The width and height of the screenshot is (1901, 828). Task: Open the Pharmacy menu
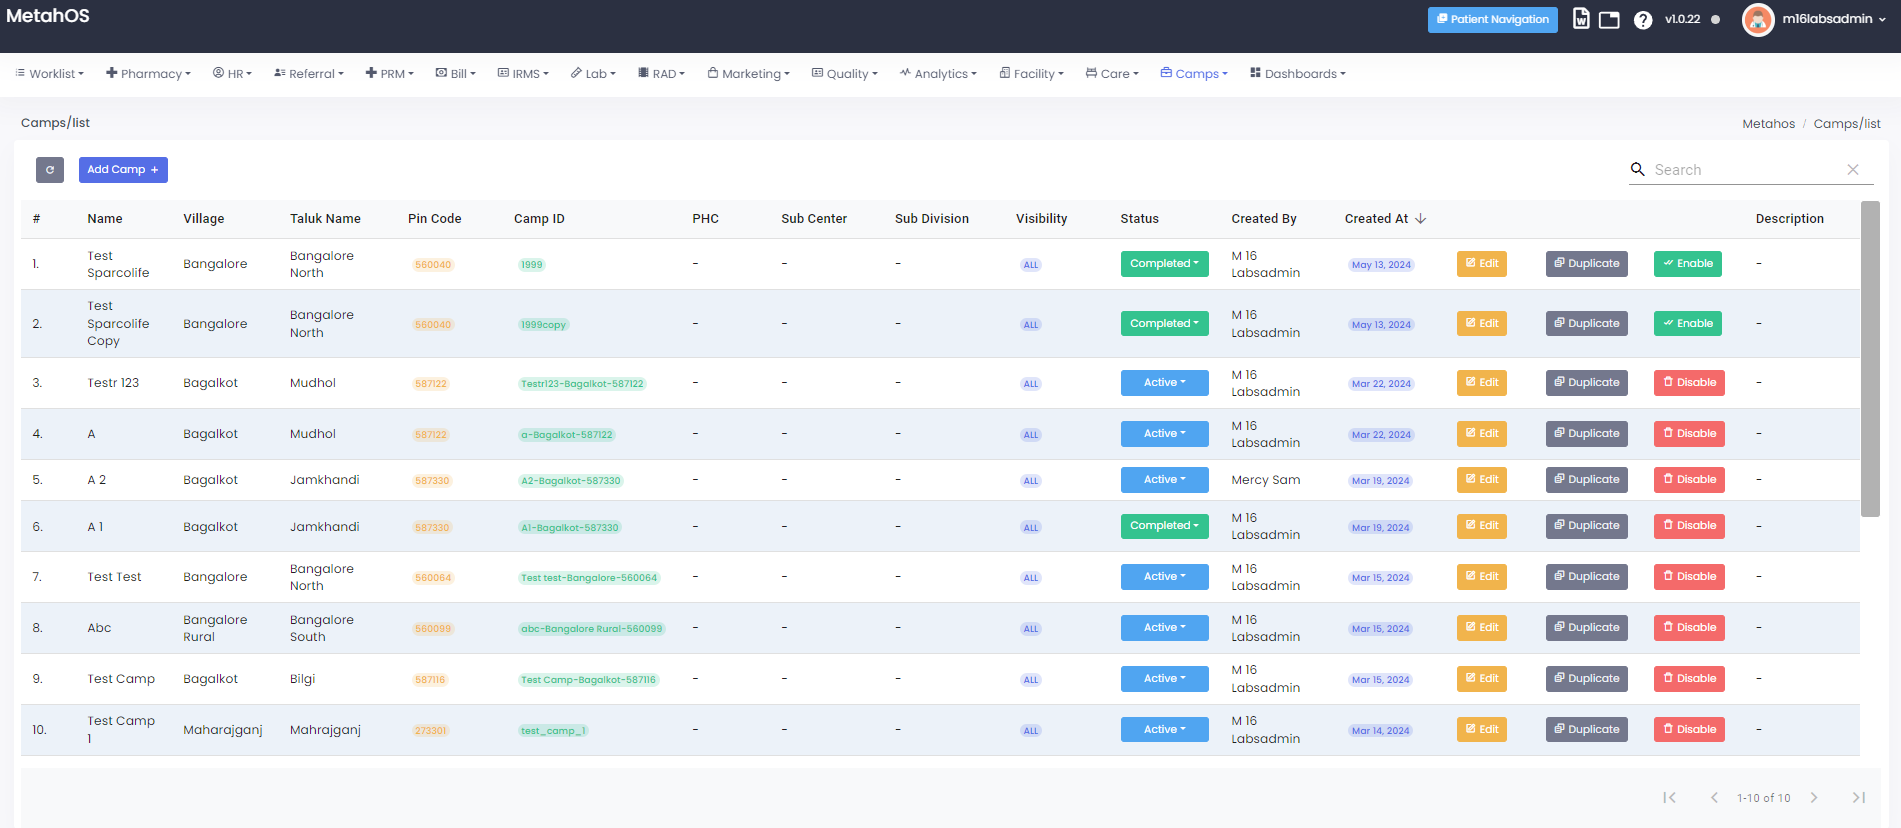148,74
